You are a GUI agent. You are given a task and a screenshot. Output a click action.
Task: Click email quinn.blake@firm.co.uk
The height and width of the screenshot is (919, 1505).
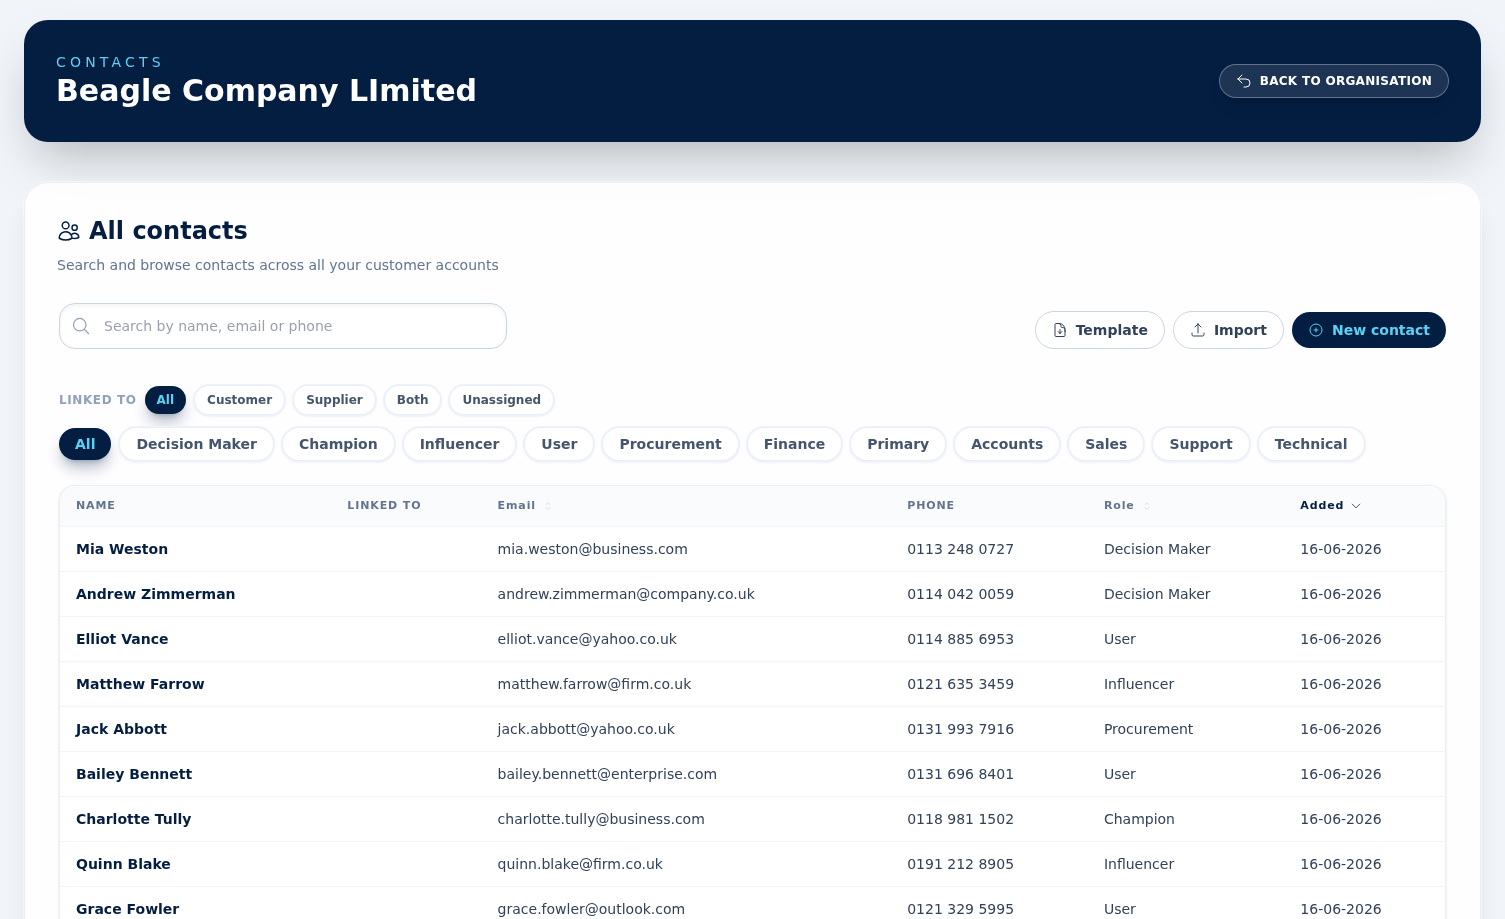tap(580, 864)
